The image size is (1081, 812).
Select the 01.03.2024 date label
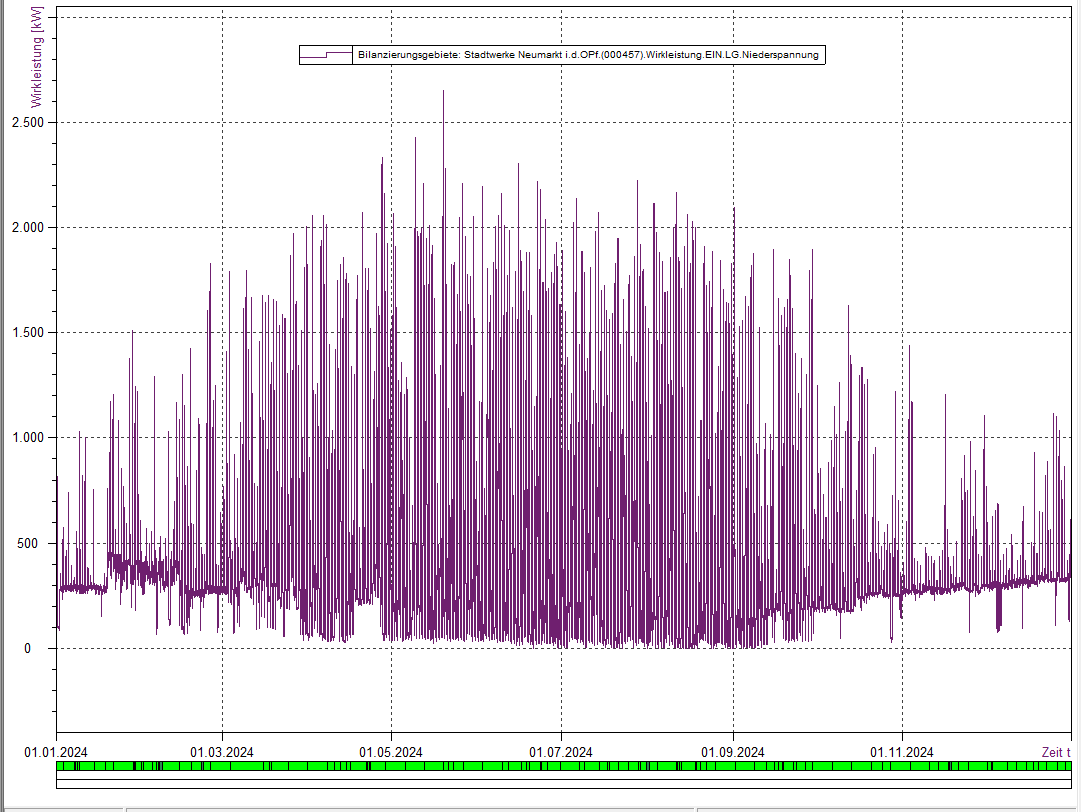[222, 752]
